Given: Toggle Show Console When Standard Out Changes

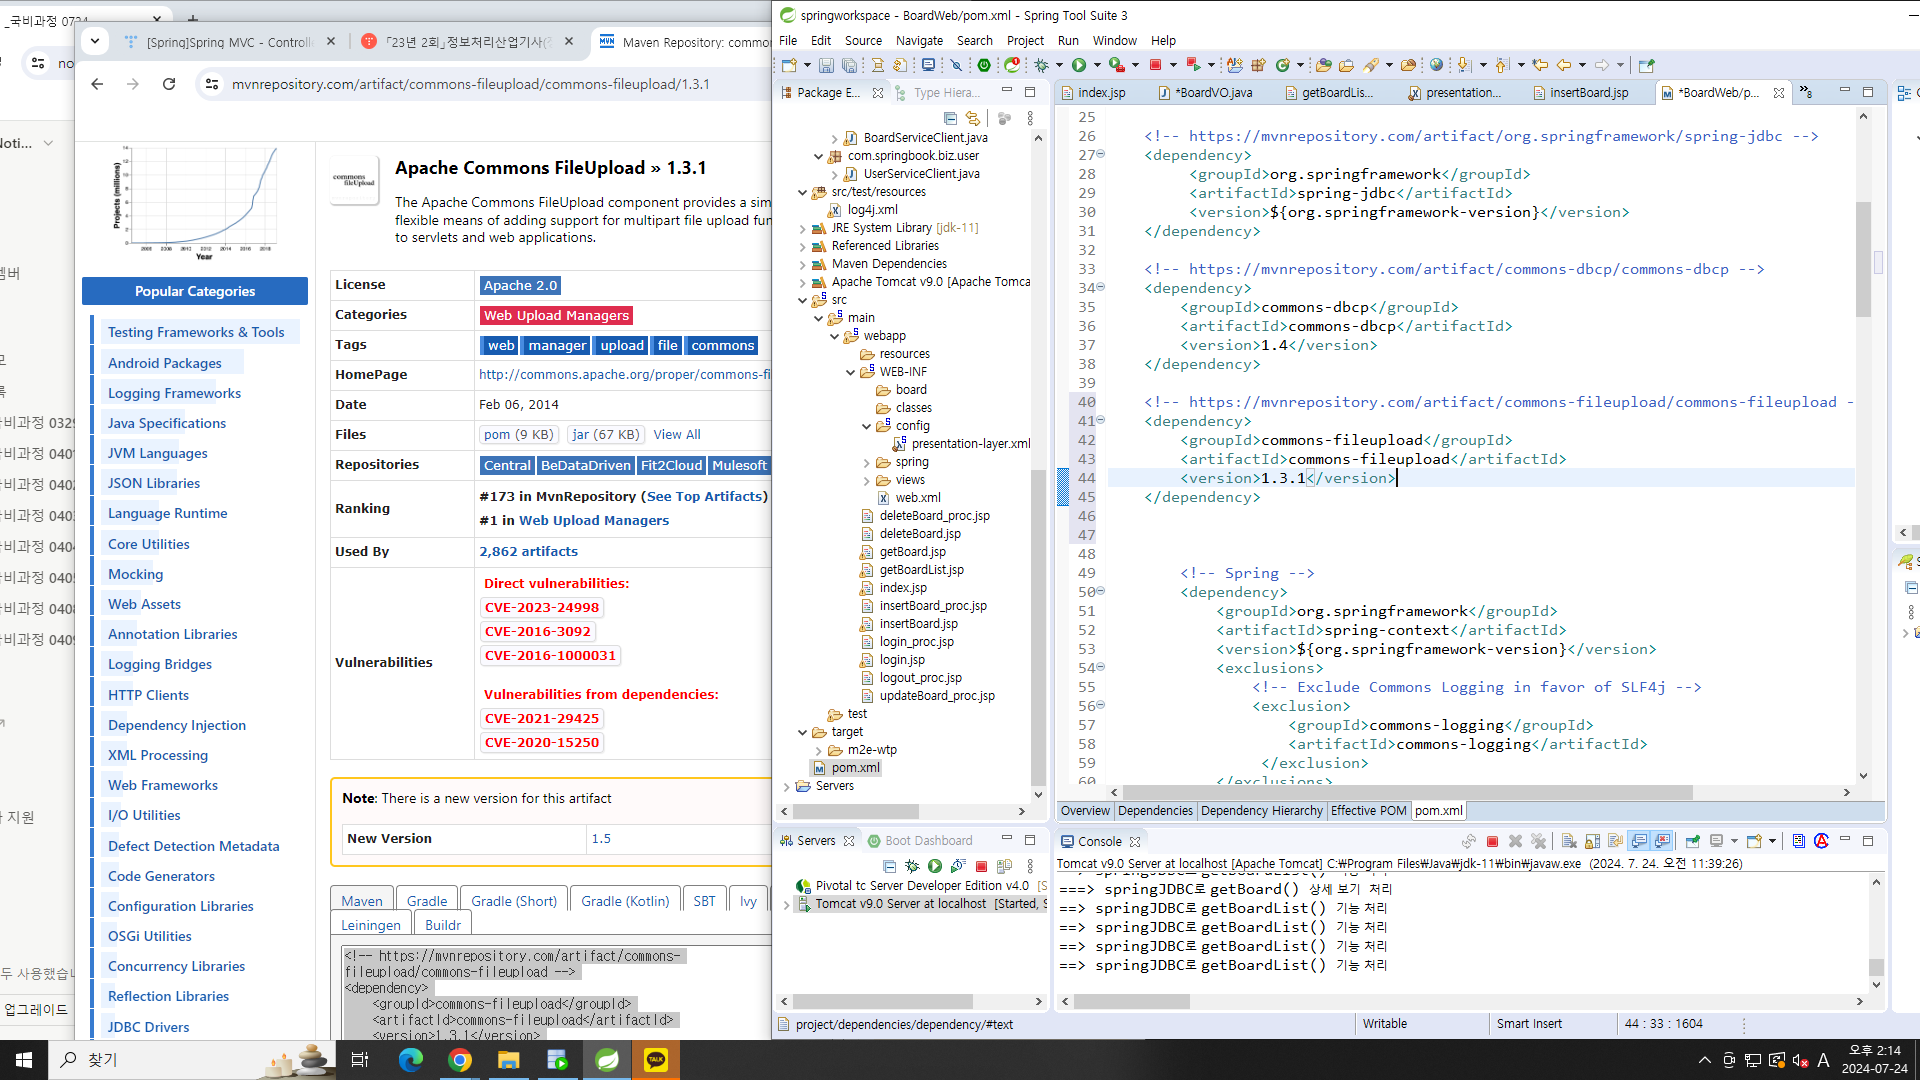Looking at the screenshot, I should coord(1639,841).
